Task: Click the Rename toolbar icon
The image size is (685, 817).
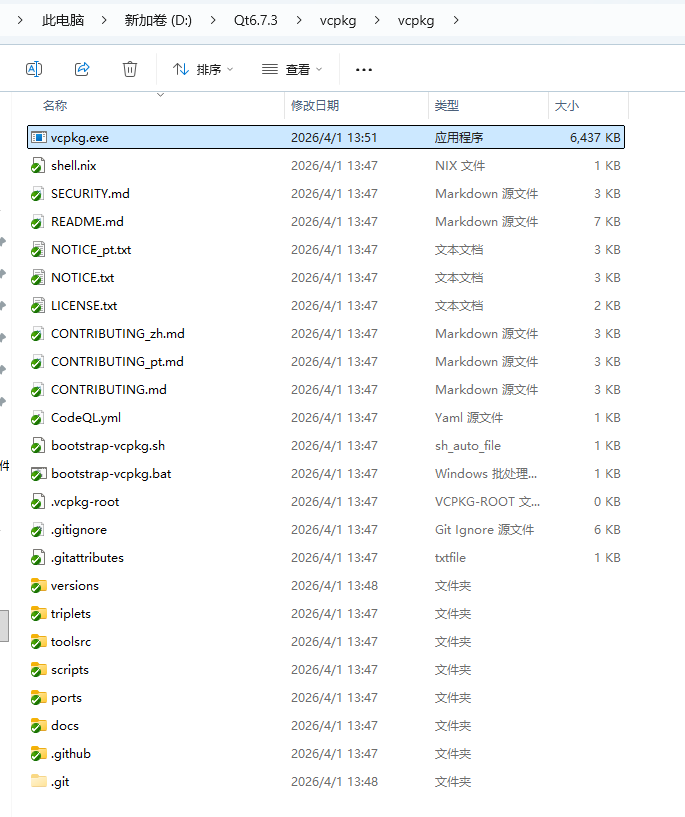Action: coord(34,69)
